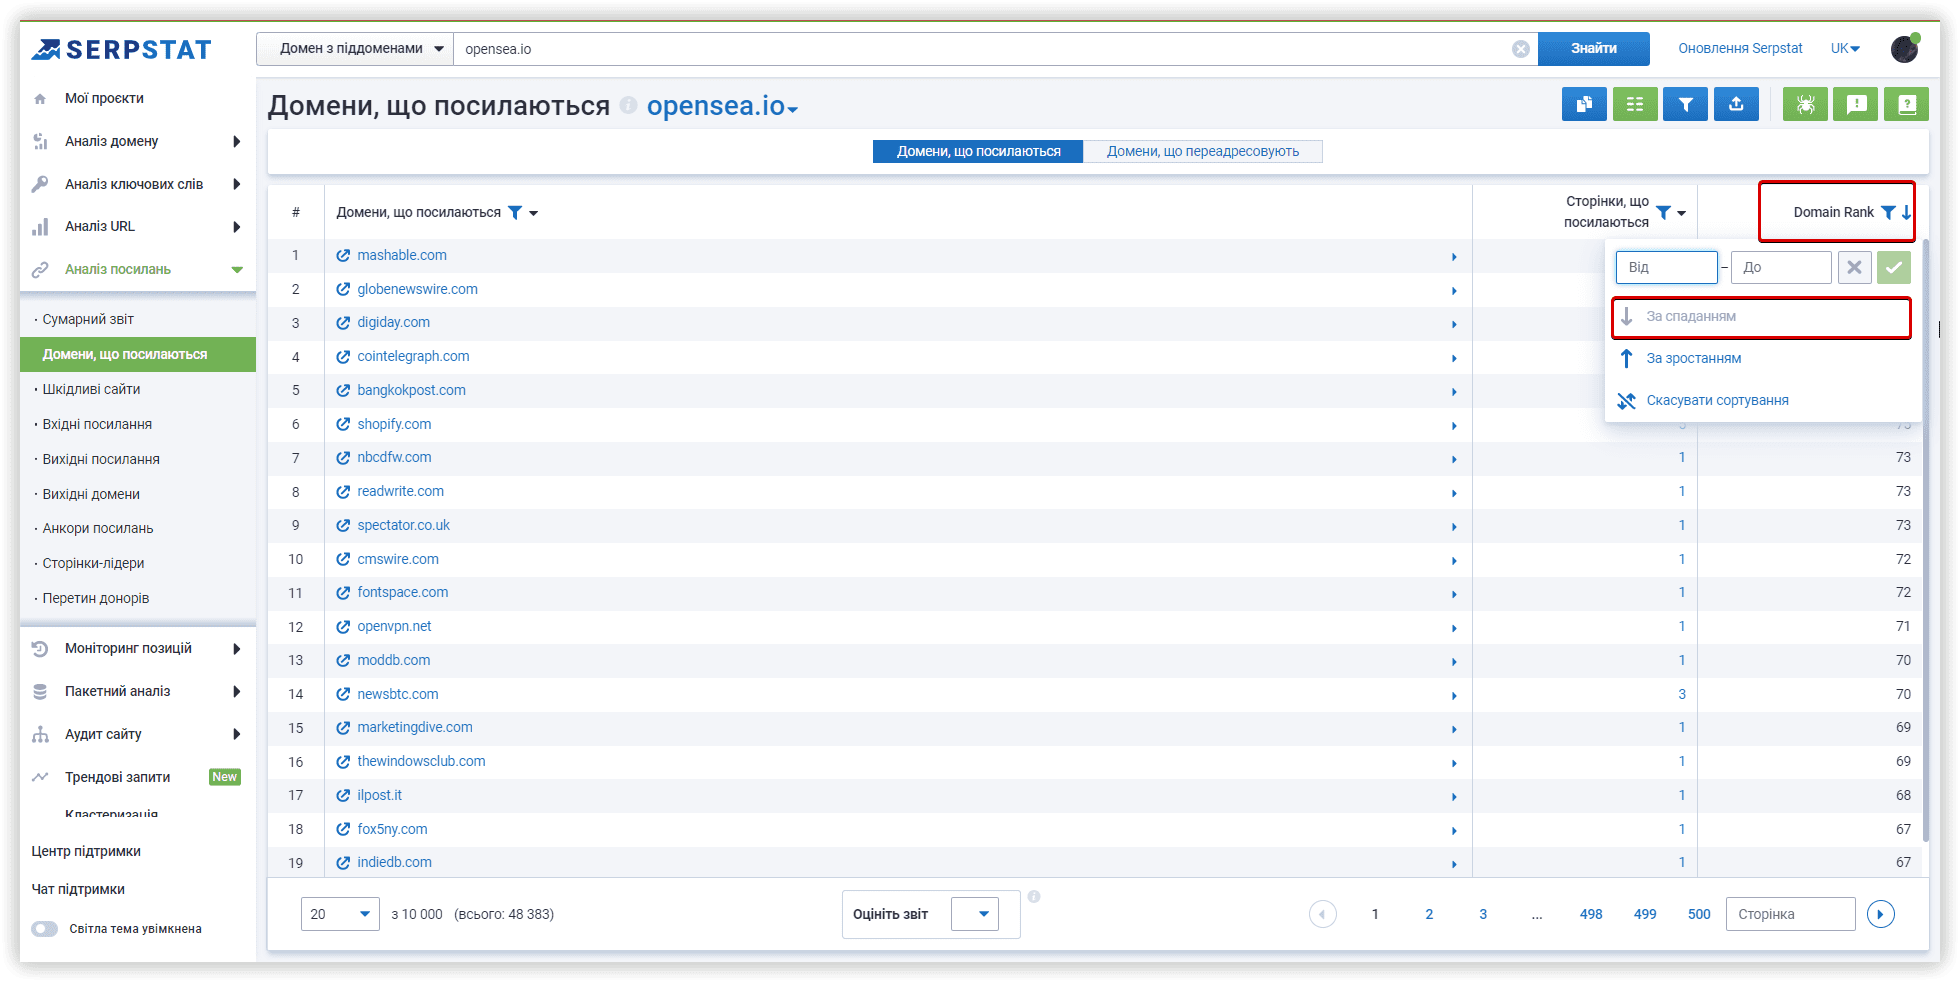Open the UK language dropdown
1960x982 pixels.
point(1845,48)
